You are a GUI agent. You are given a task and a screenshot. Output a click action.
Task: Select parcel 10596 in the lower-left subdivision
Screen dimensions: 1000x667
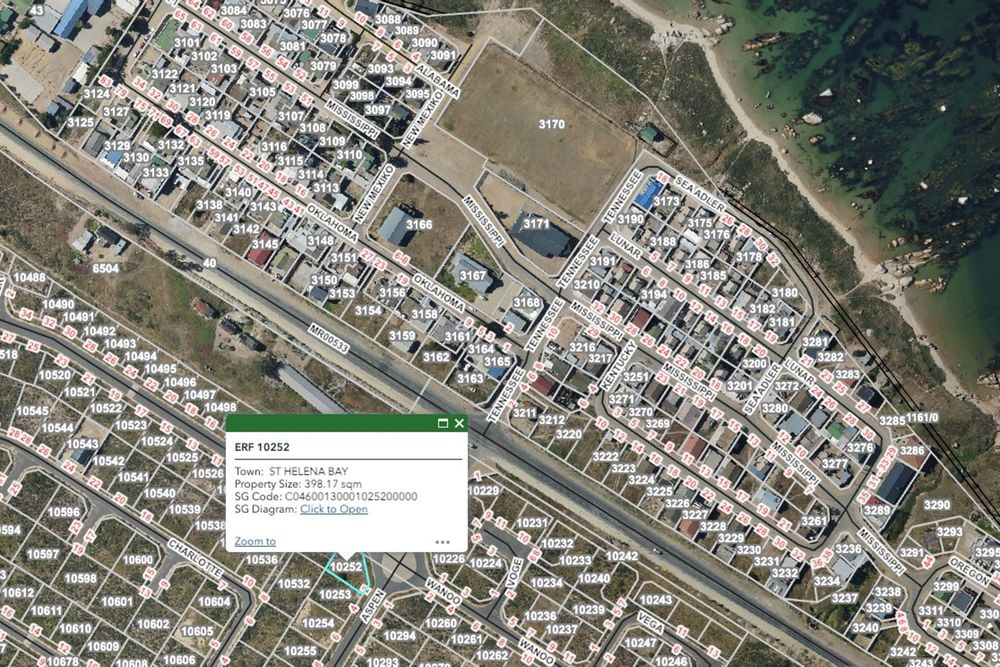[64, 511]
